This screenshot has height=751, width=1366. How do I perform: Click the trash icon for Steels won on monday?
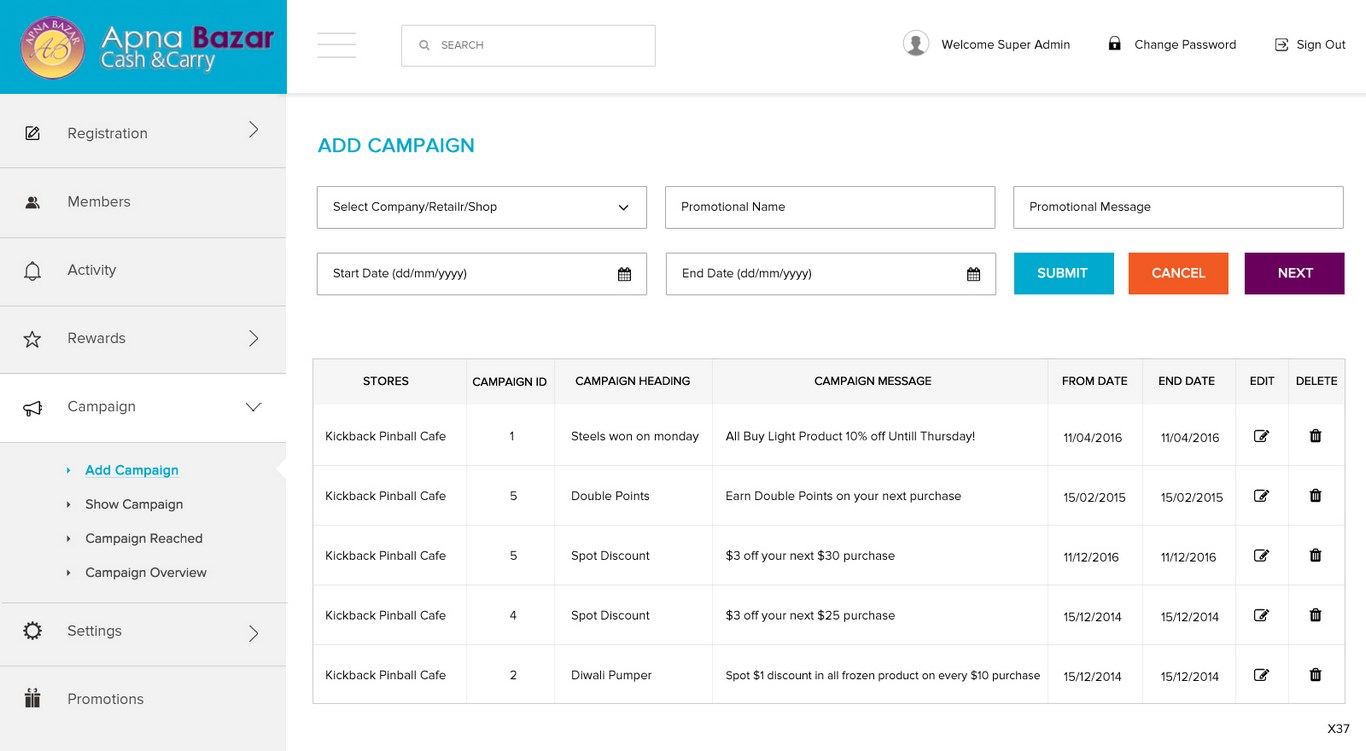tap(1315, 436)
